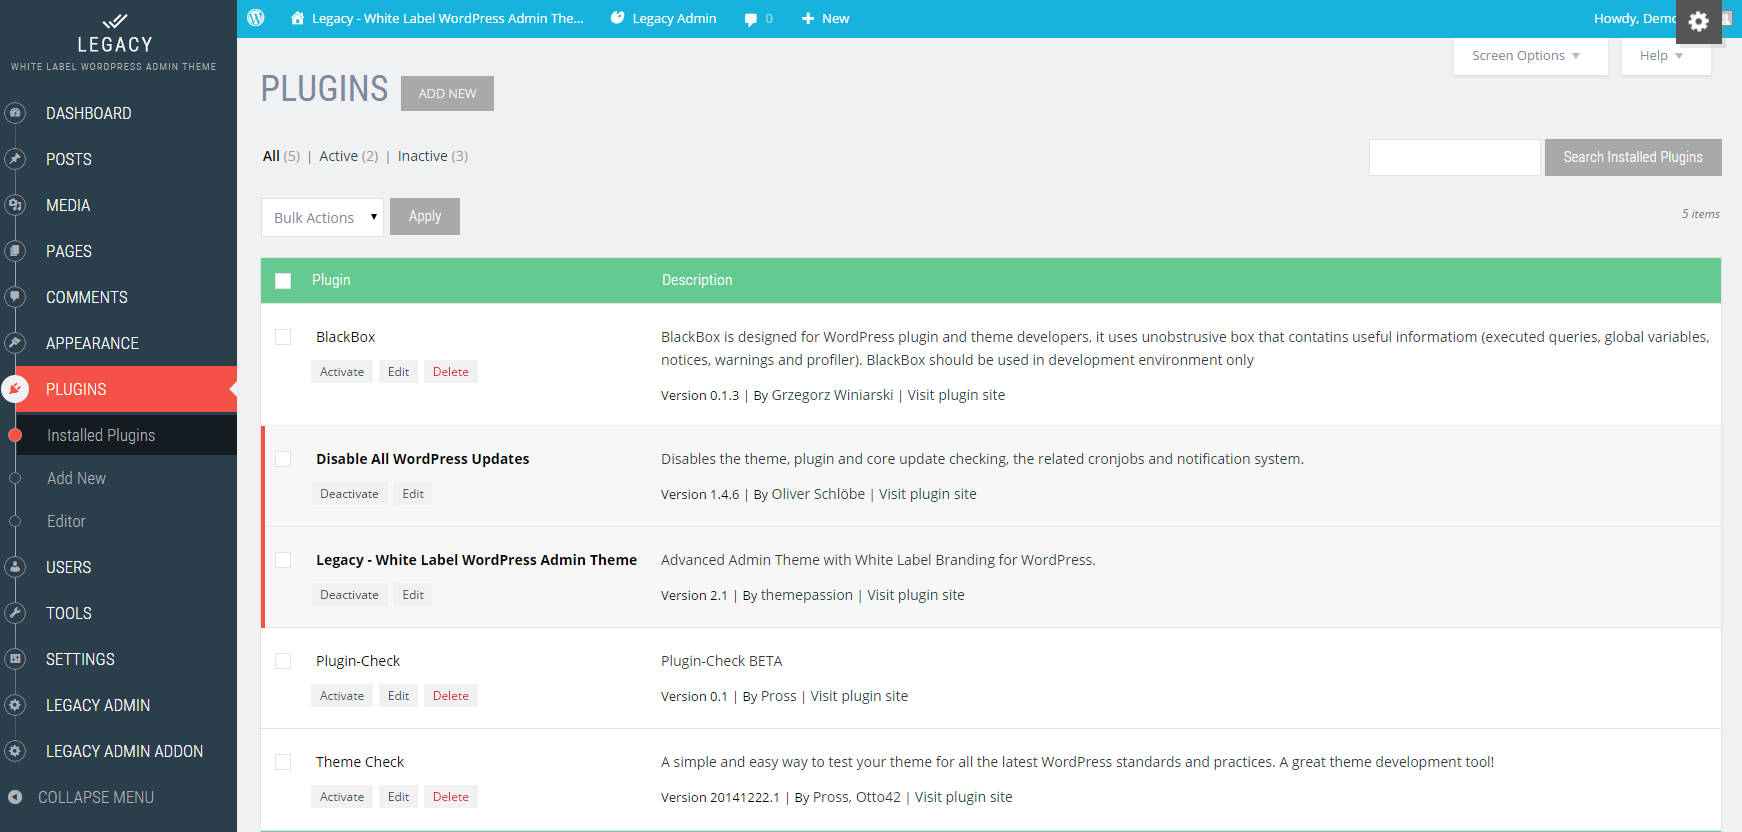
Task: Open the Settings menu item
Action: [80, 659]
